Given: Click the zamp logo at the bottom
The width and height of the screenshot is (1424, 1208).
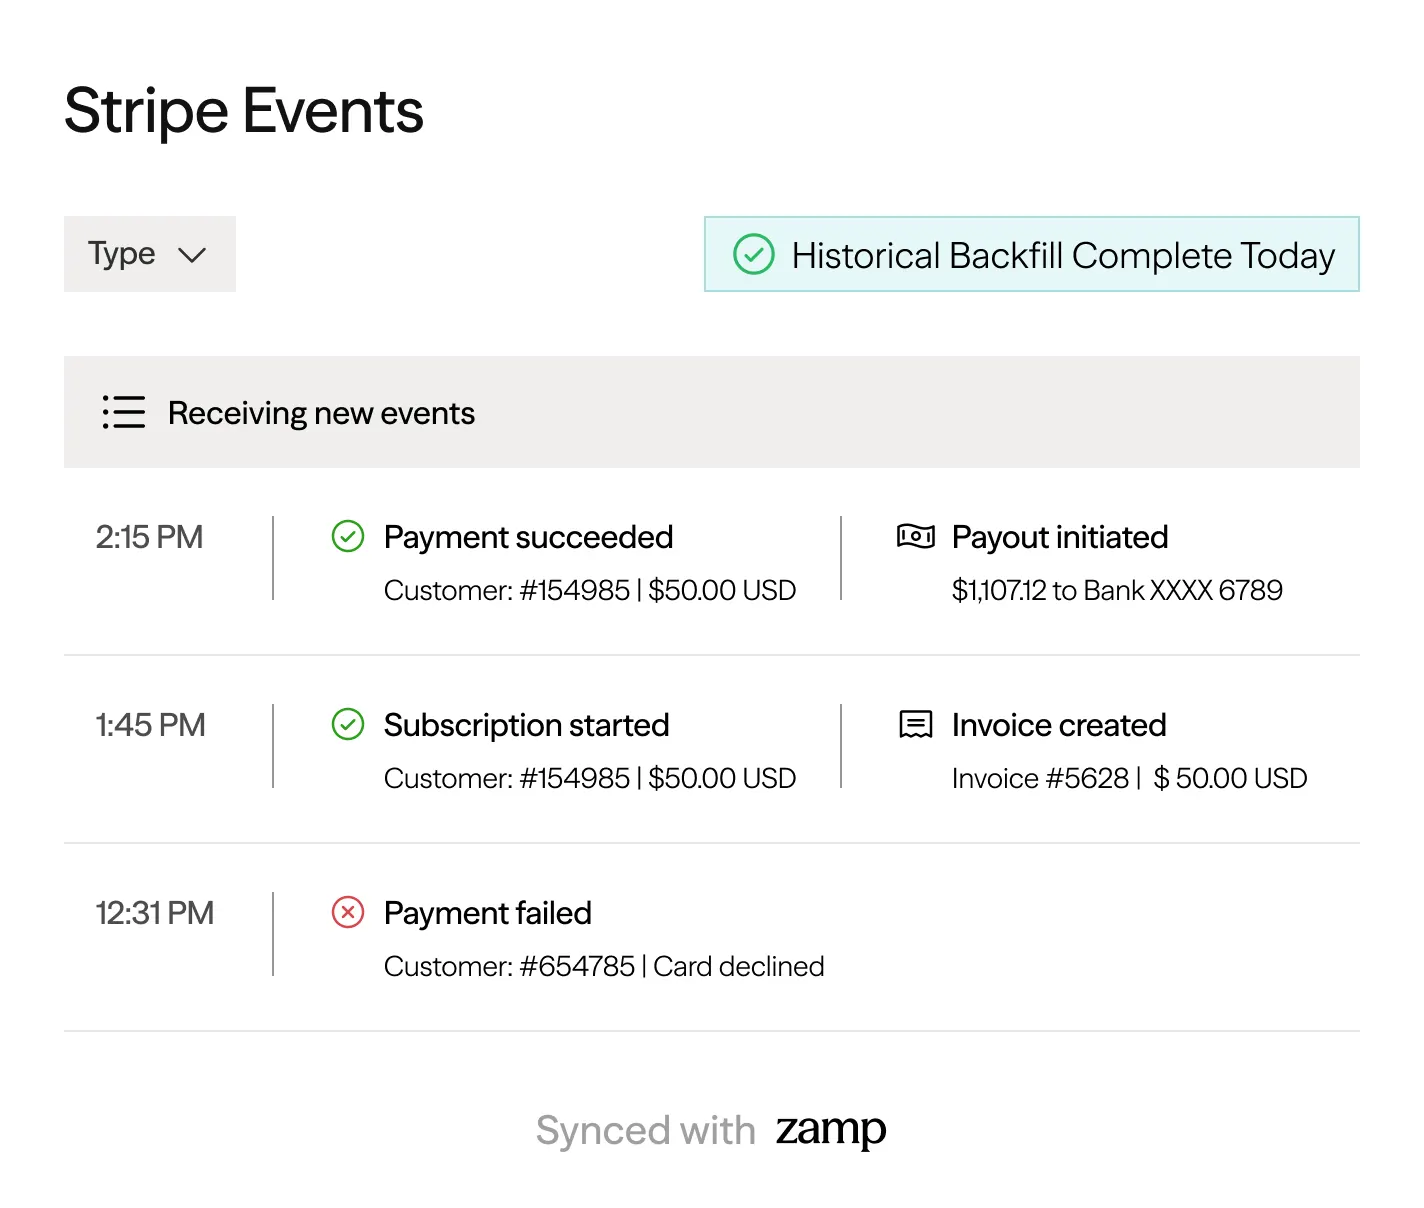Looking at the screenshot, I should coord(831,1130).
